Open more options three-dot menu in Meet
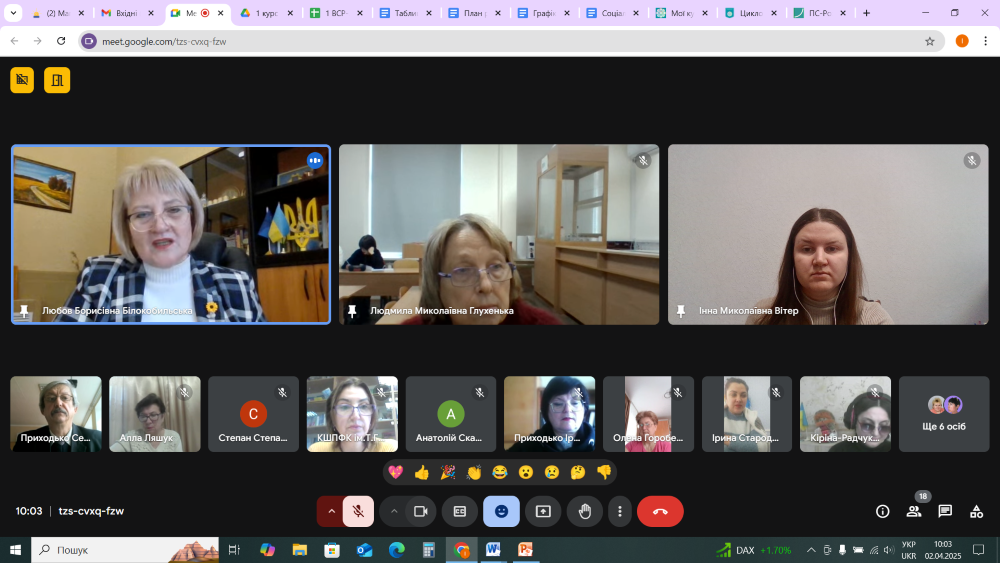Image resolution: width=1000 pixels, height=563 pixels. tap(619, 511)
